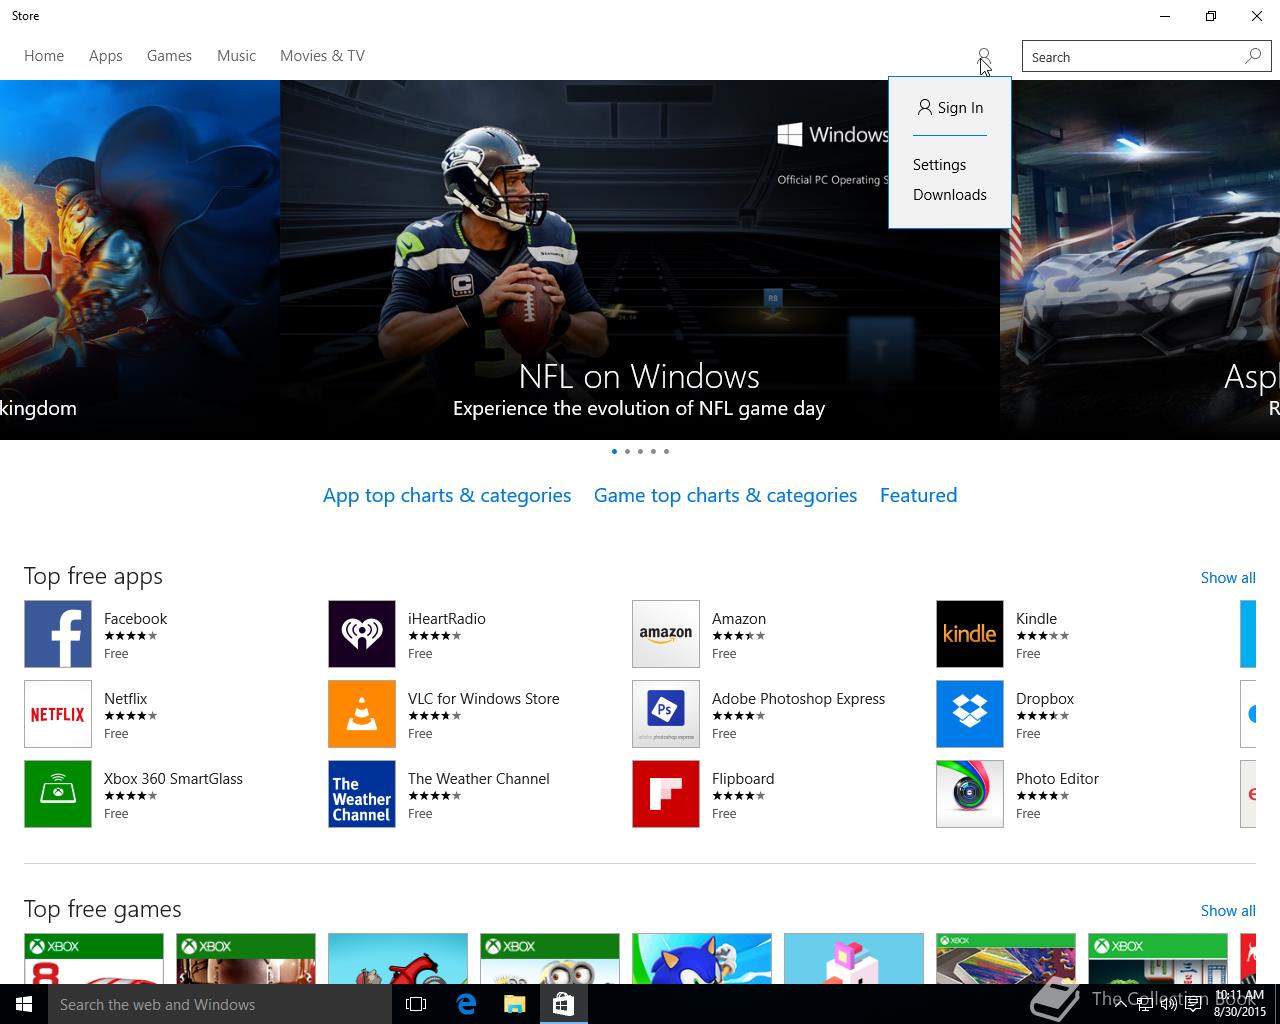1280x1024 pixels.
Task: Open App top charts & categories
Action: pos(447,496)
